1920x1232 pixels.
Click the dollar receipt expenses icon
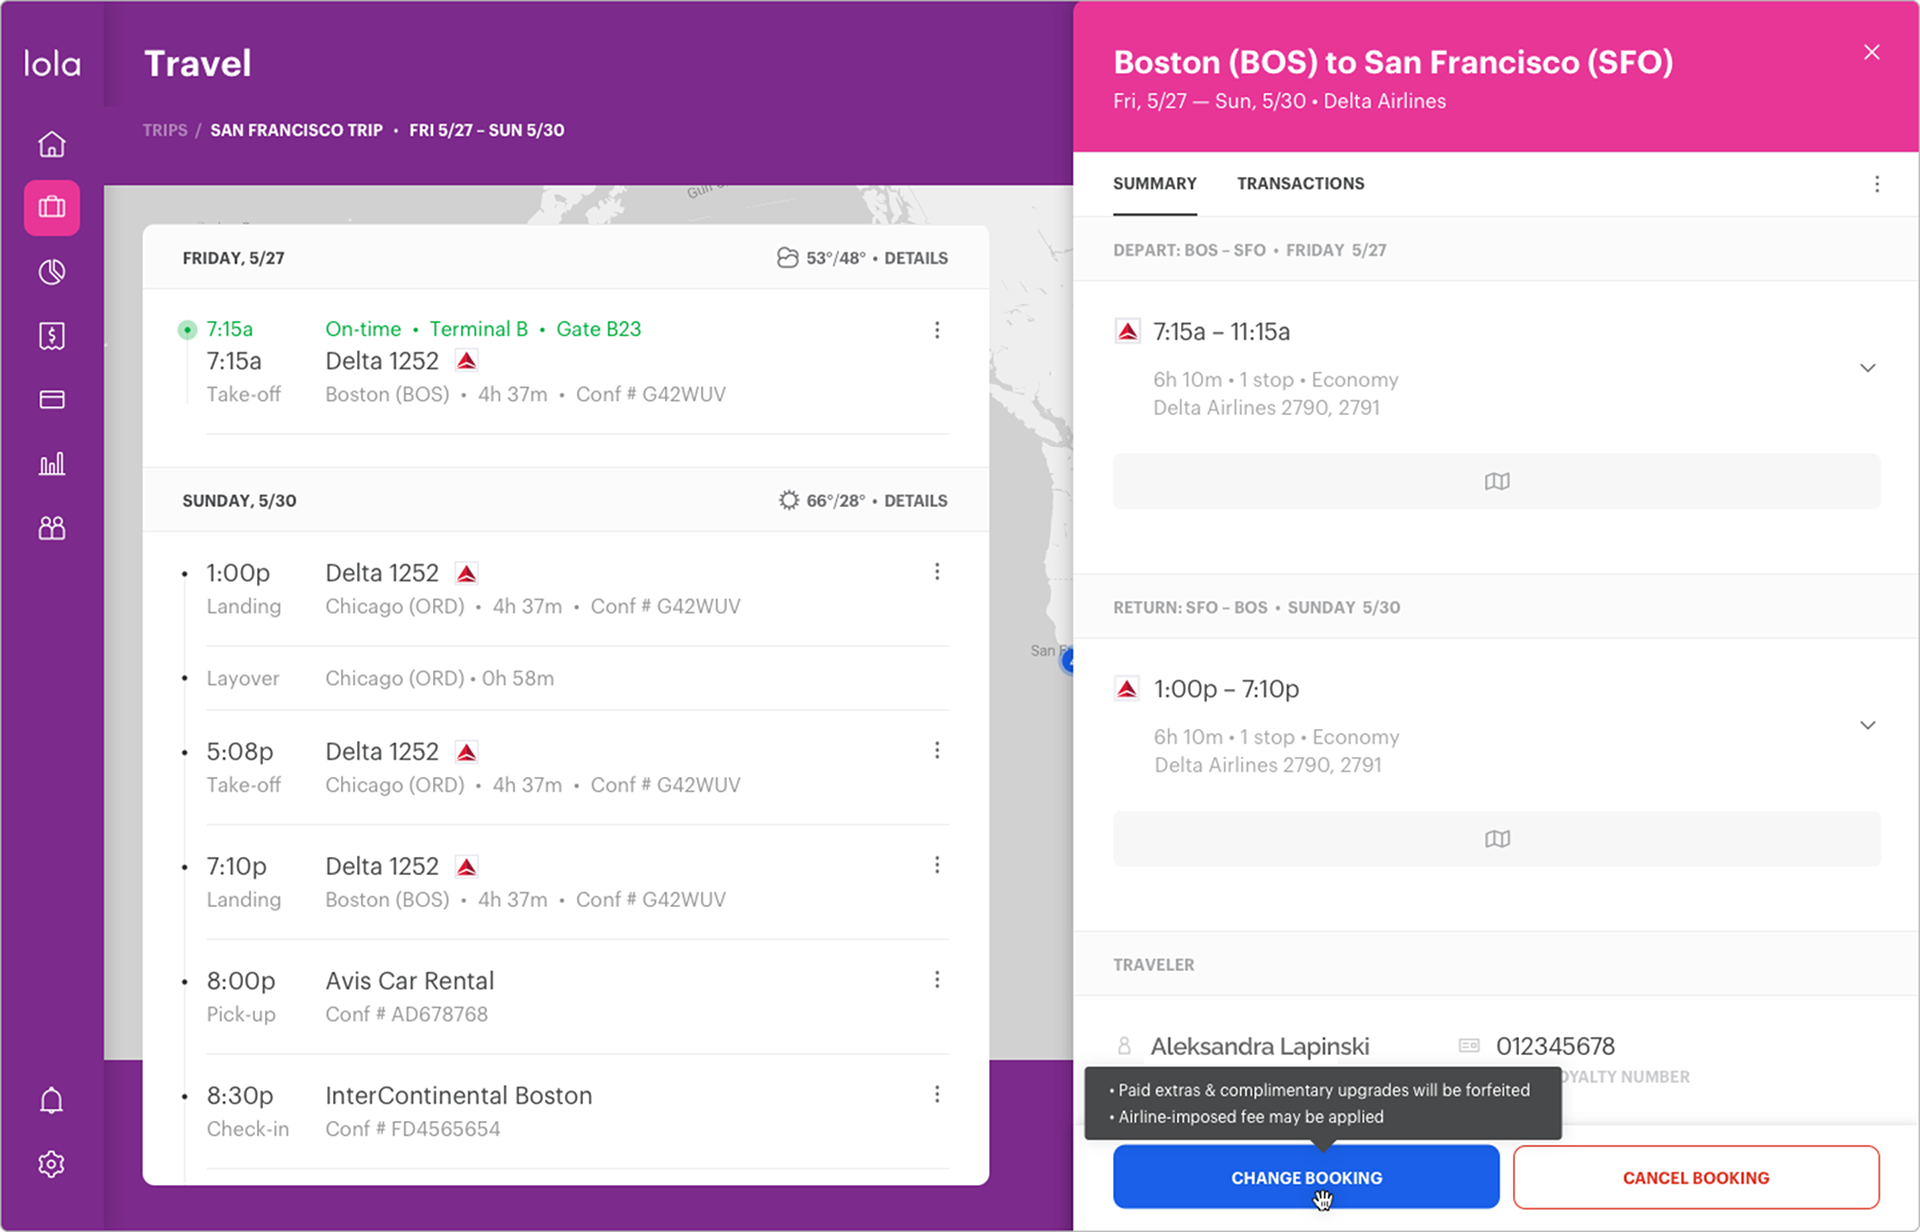coord(52,336)
